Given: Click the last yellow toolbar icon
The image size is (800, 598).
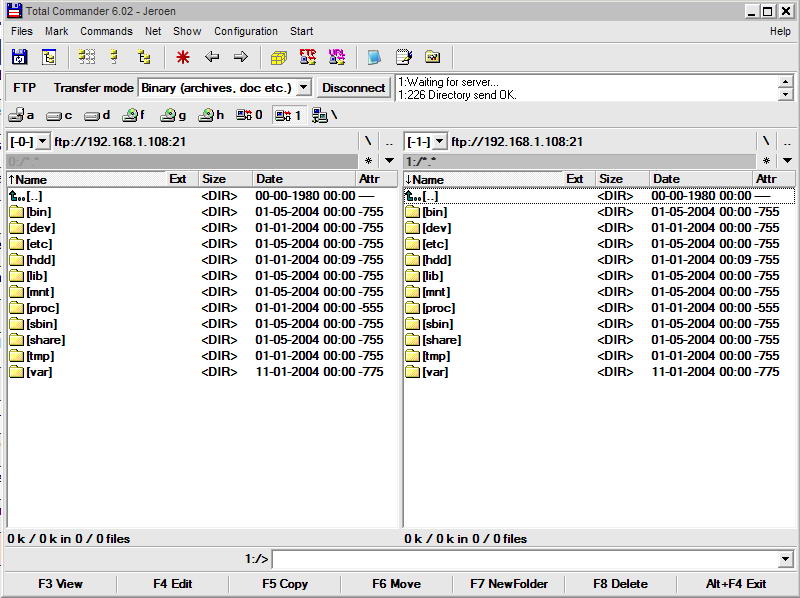Looking at the screenshot, I should pyautogui.click(x=433, y=57).
